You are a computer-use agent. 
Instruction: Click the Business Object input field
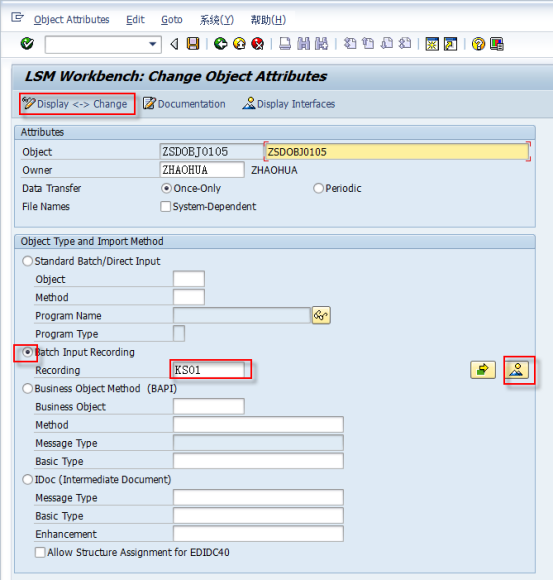coord(209,406)
